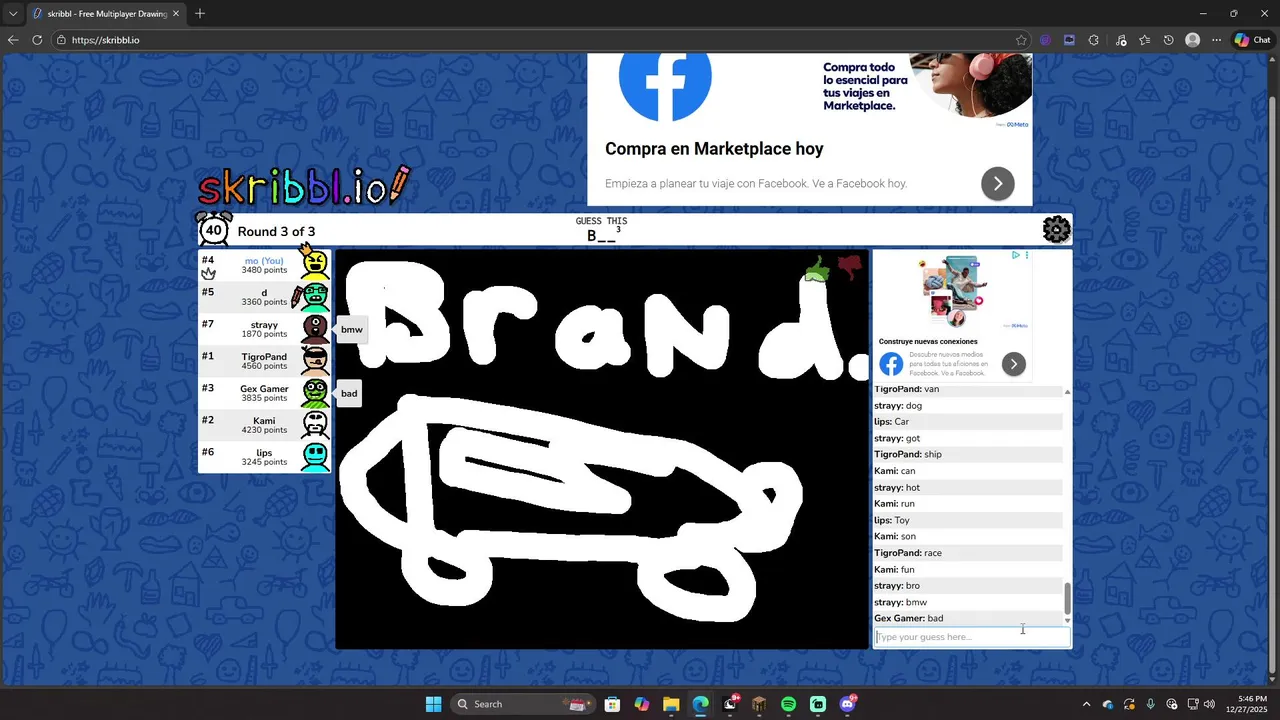Open the skribbl.io settings gear
This screenshot has width=1280, height=720.
pyautogui.click(x=1056, y=230)
